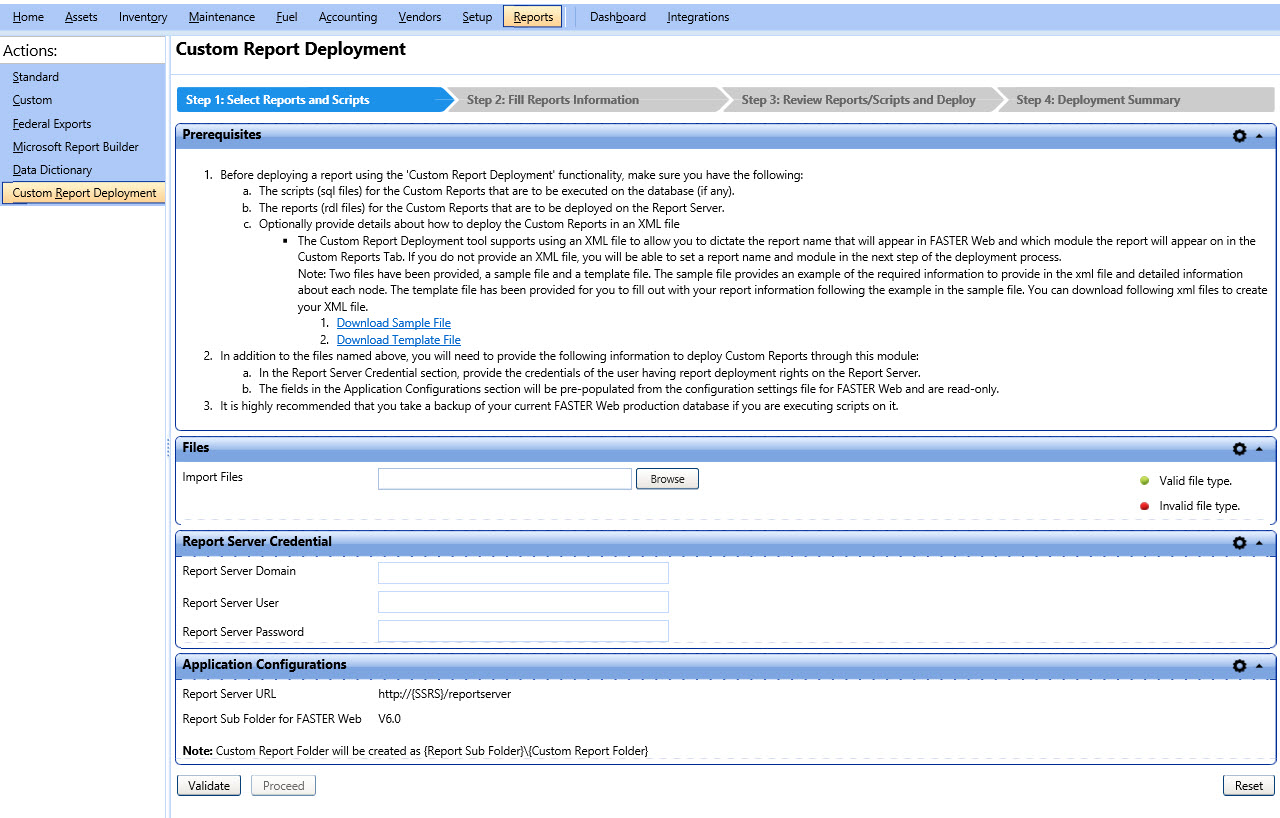Open Application Configurations gear settings
This screenshot has height=818, width=1280.
1239,666
